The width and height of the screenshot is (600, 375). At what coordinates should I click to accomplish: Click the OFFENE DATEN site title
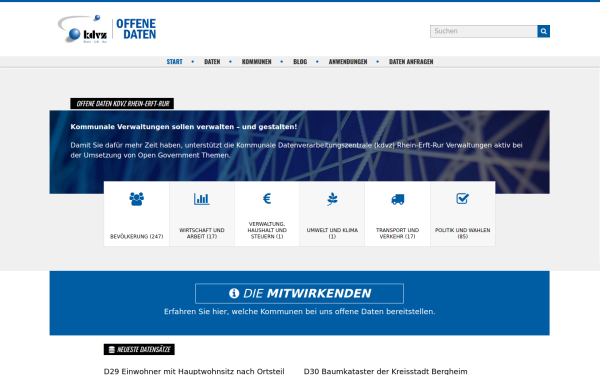tap(136, 29)
